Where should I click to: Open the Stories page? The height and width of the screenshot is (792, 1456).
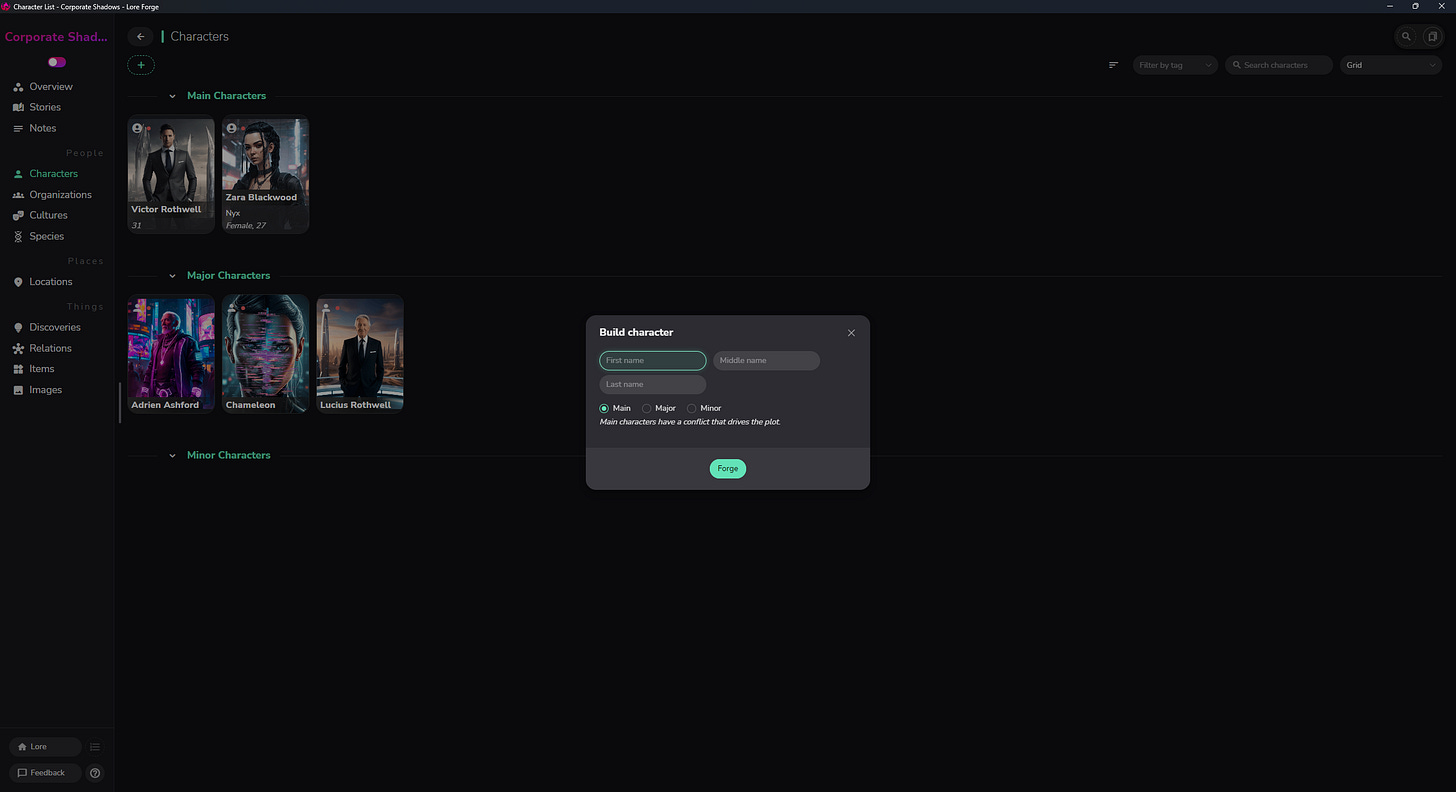pyautogui.click(x=44, y=107)
